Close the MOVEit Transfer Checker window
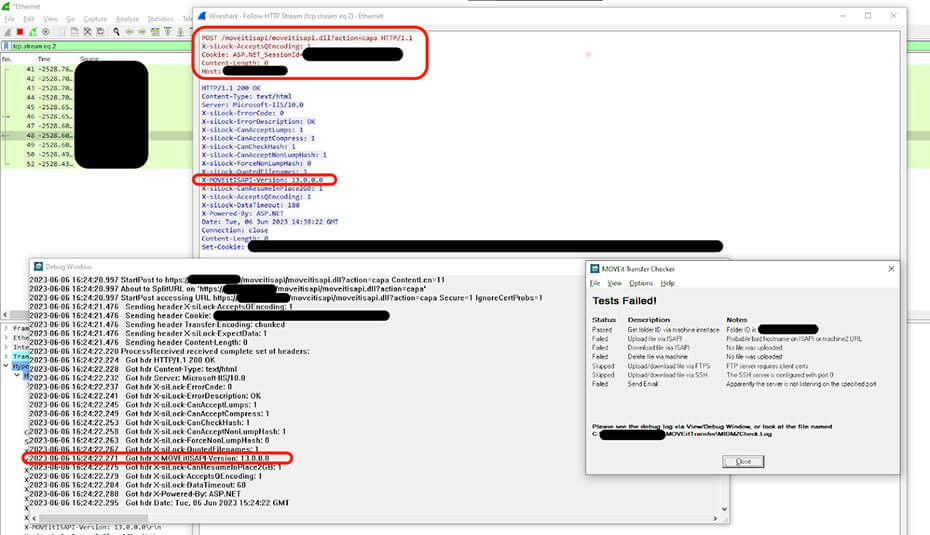 (x=891, y=269)
